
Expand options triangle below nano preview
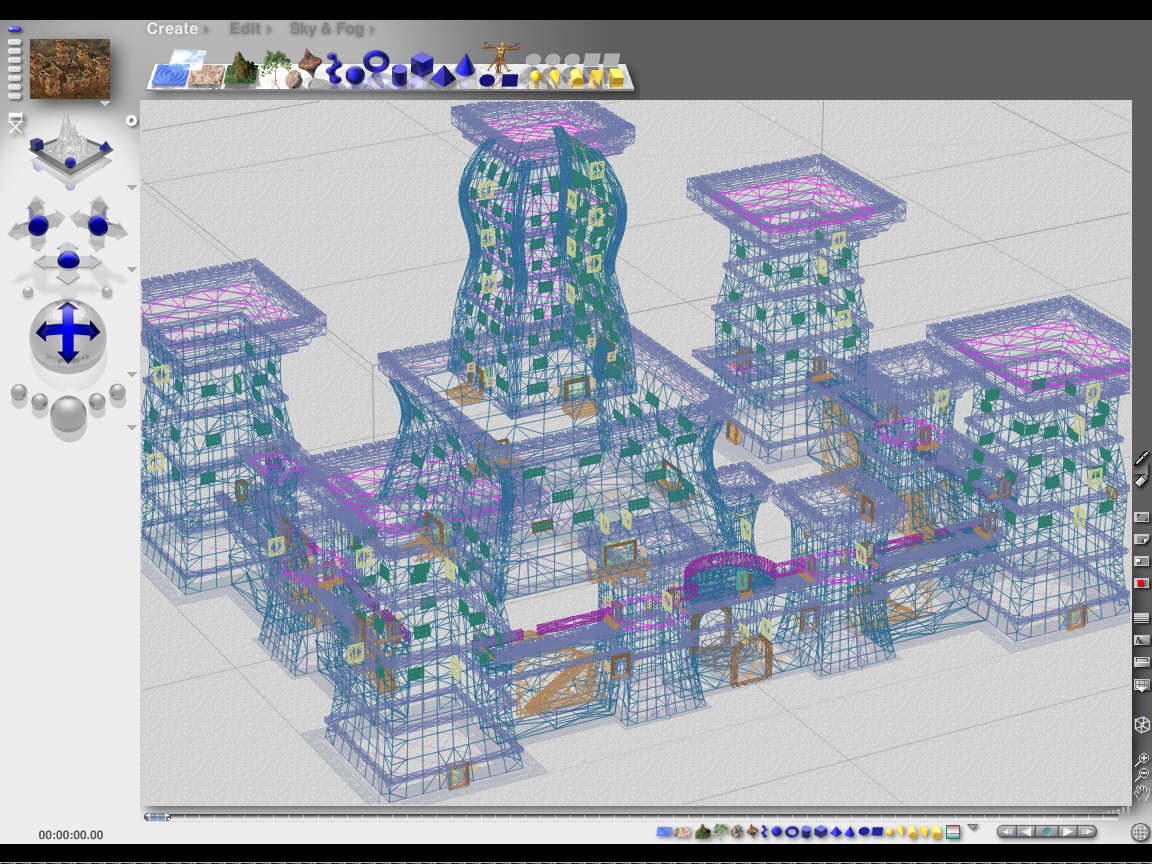104,103
